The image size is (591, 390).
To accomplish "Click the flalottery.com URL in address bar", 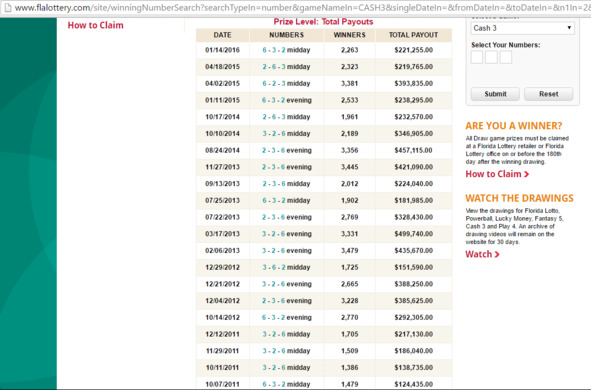I will point(302,8).
